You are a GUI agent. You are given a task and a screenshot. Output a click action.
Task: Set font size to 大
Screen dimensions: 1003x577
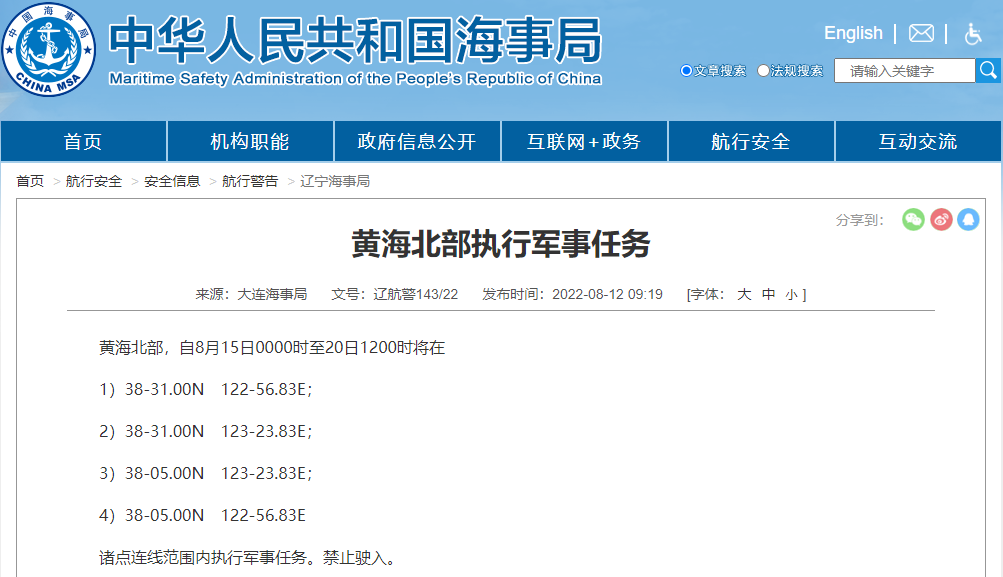pos(743,294)
